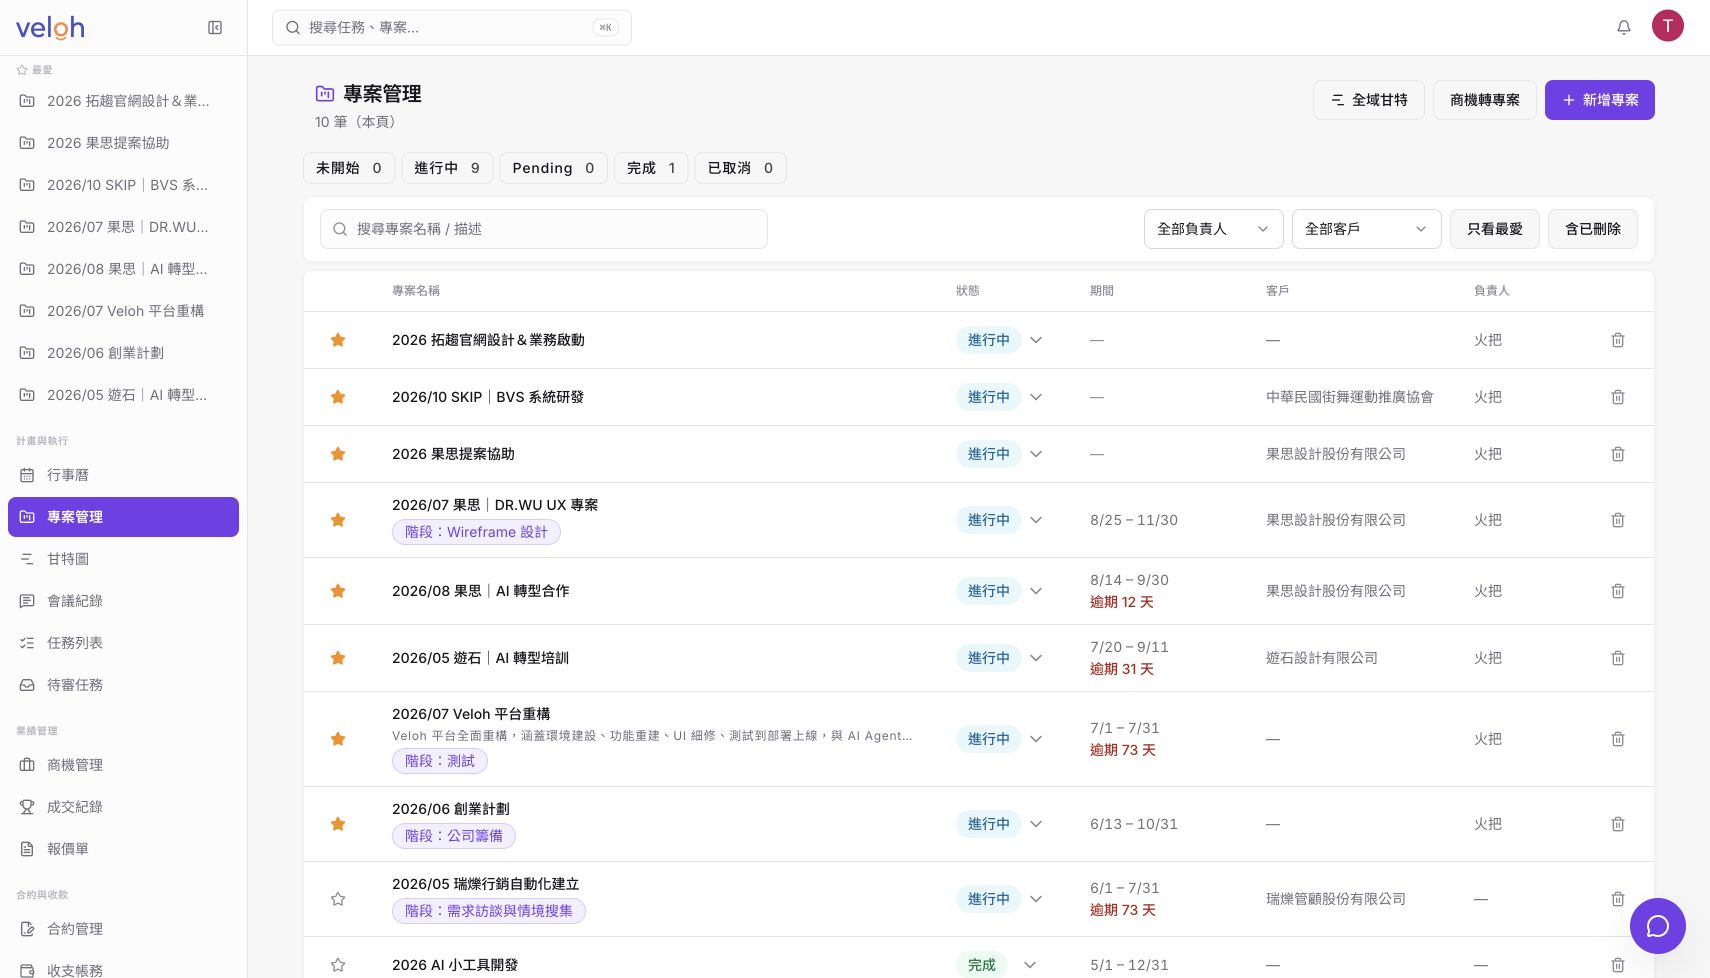Toggle the 含已刪除 button

click(1593, 229)
